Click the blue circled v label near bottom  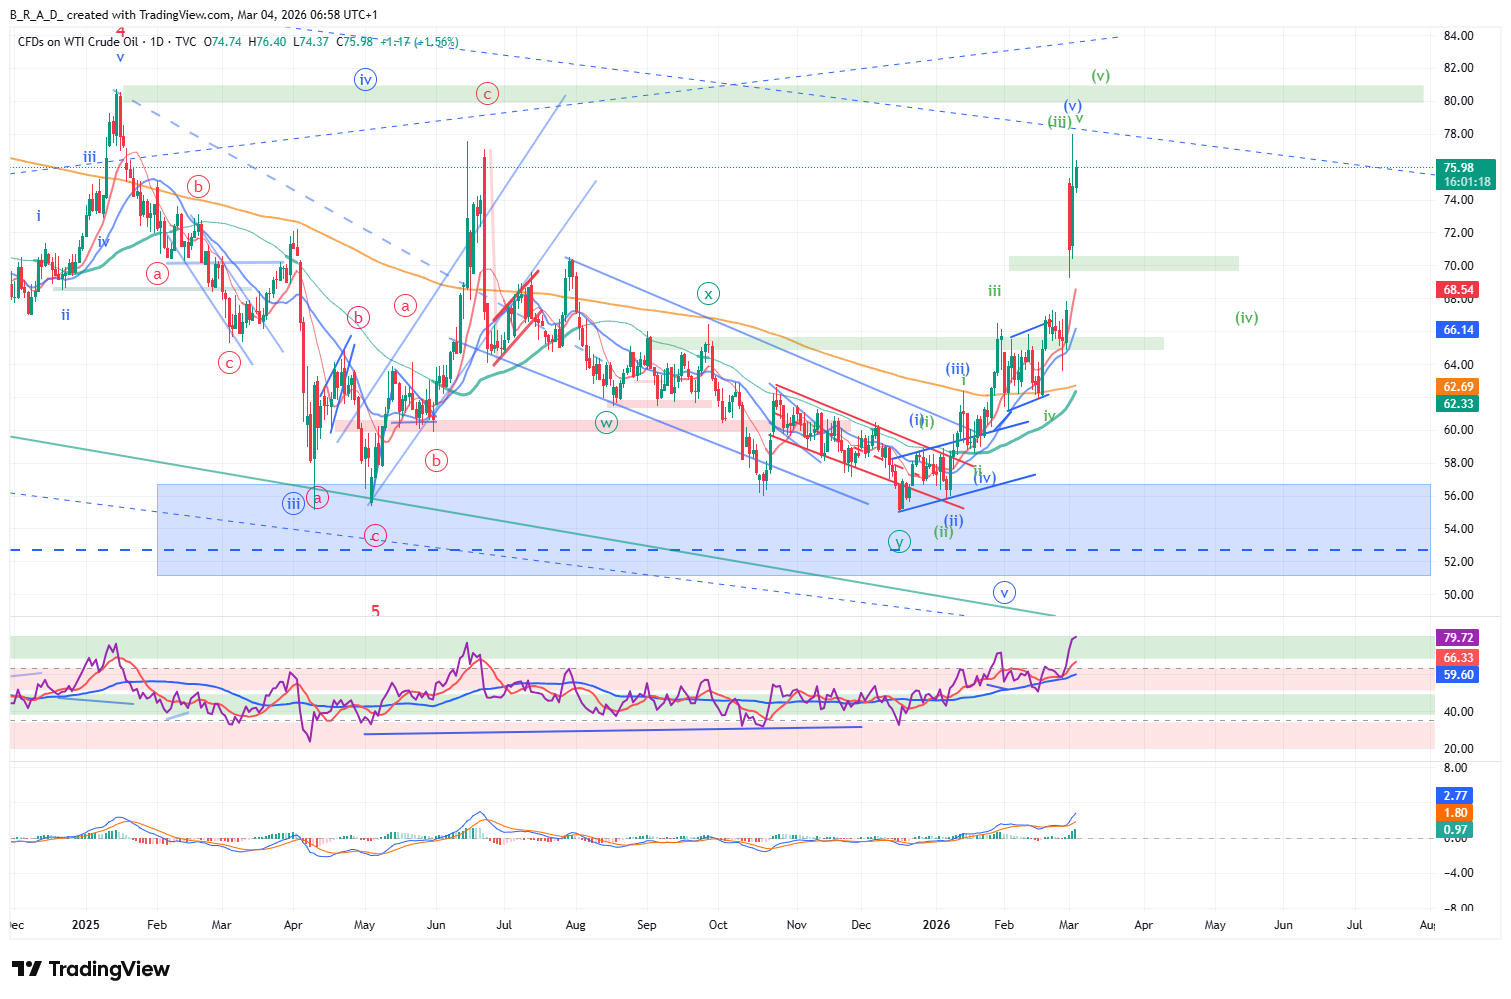[x=1004, y=592]
